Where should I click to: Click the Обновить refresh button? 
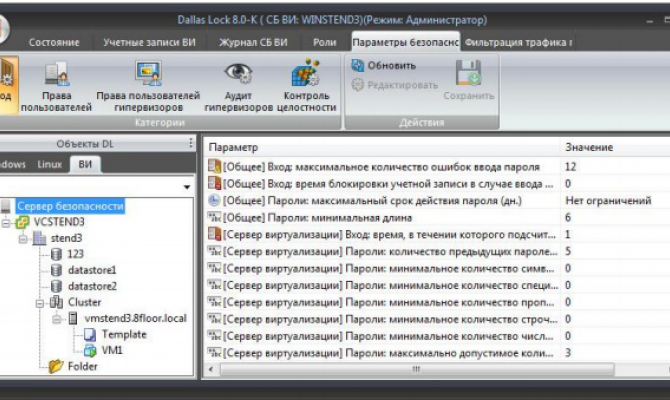pos(384,65)
